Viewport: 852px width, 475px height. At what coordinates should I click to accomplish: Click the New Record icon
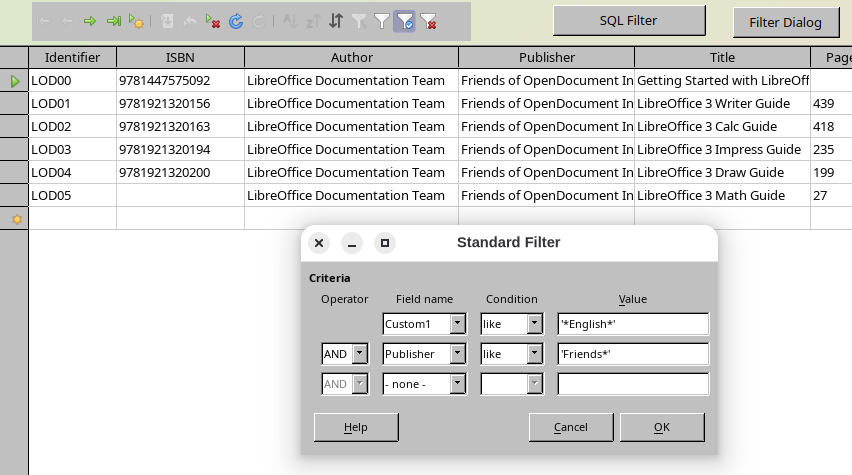(136, 20)
